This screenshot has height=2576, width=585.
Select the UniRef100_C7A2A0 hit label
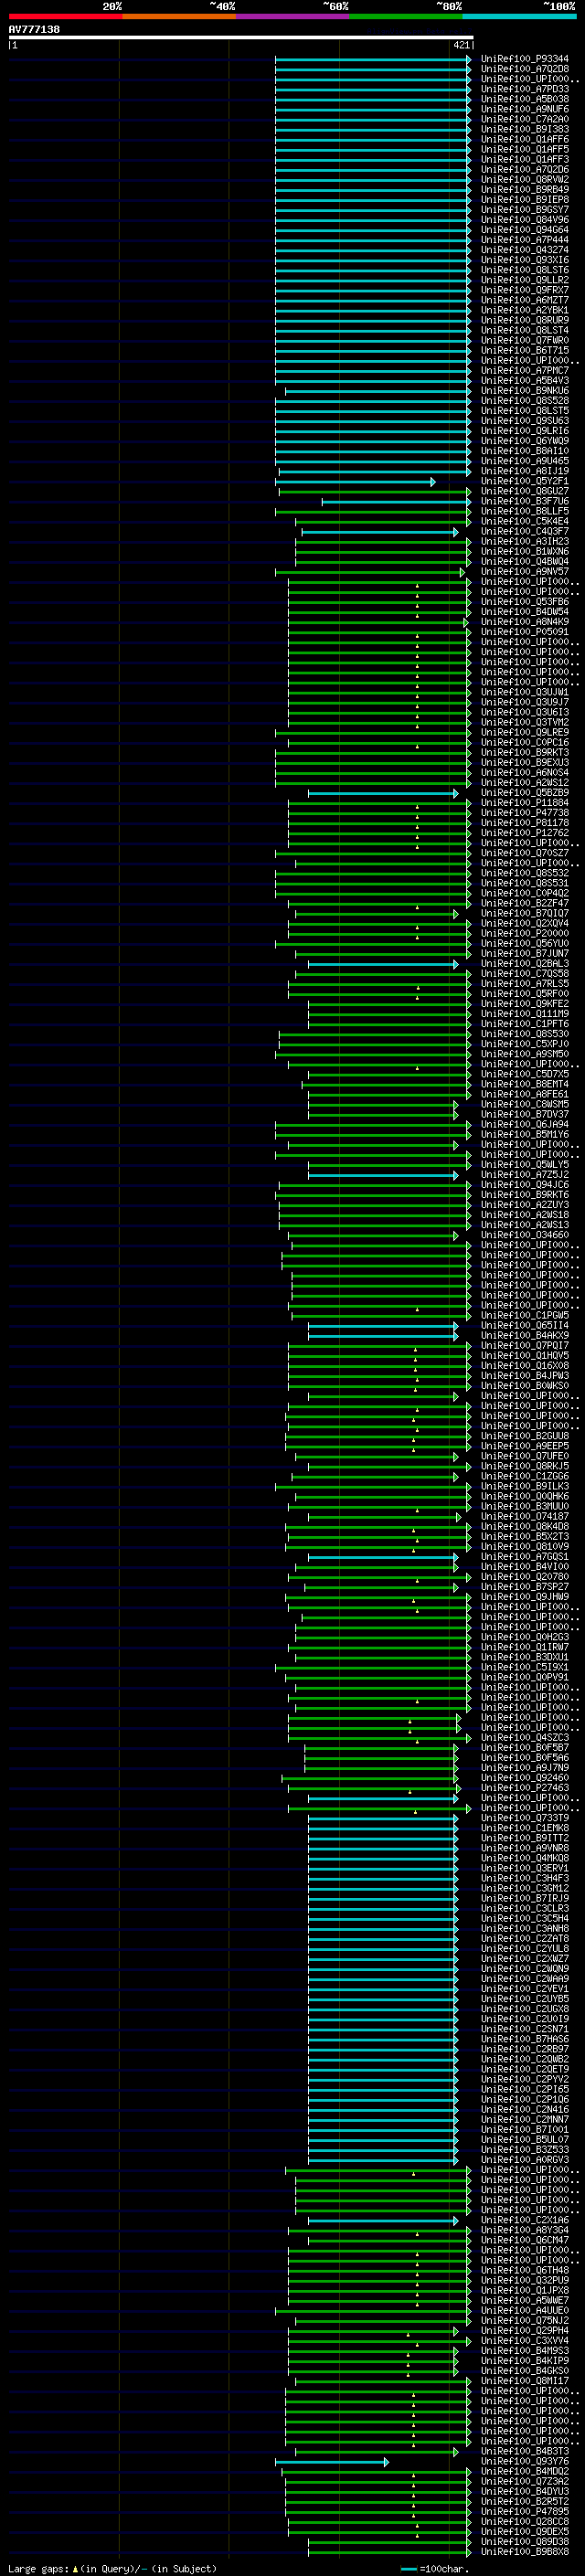click(524, 119)
